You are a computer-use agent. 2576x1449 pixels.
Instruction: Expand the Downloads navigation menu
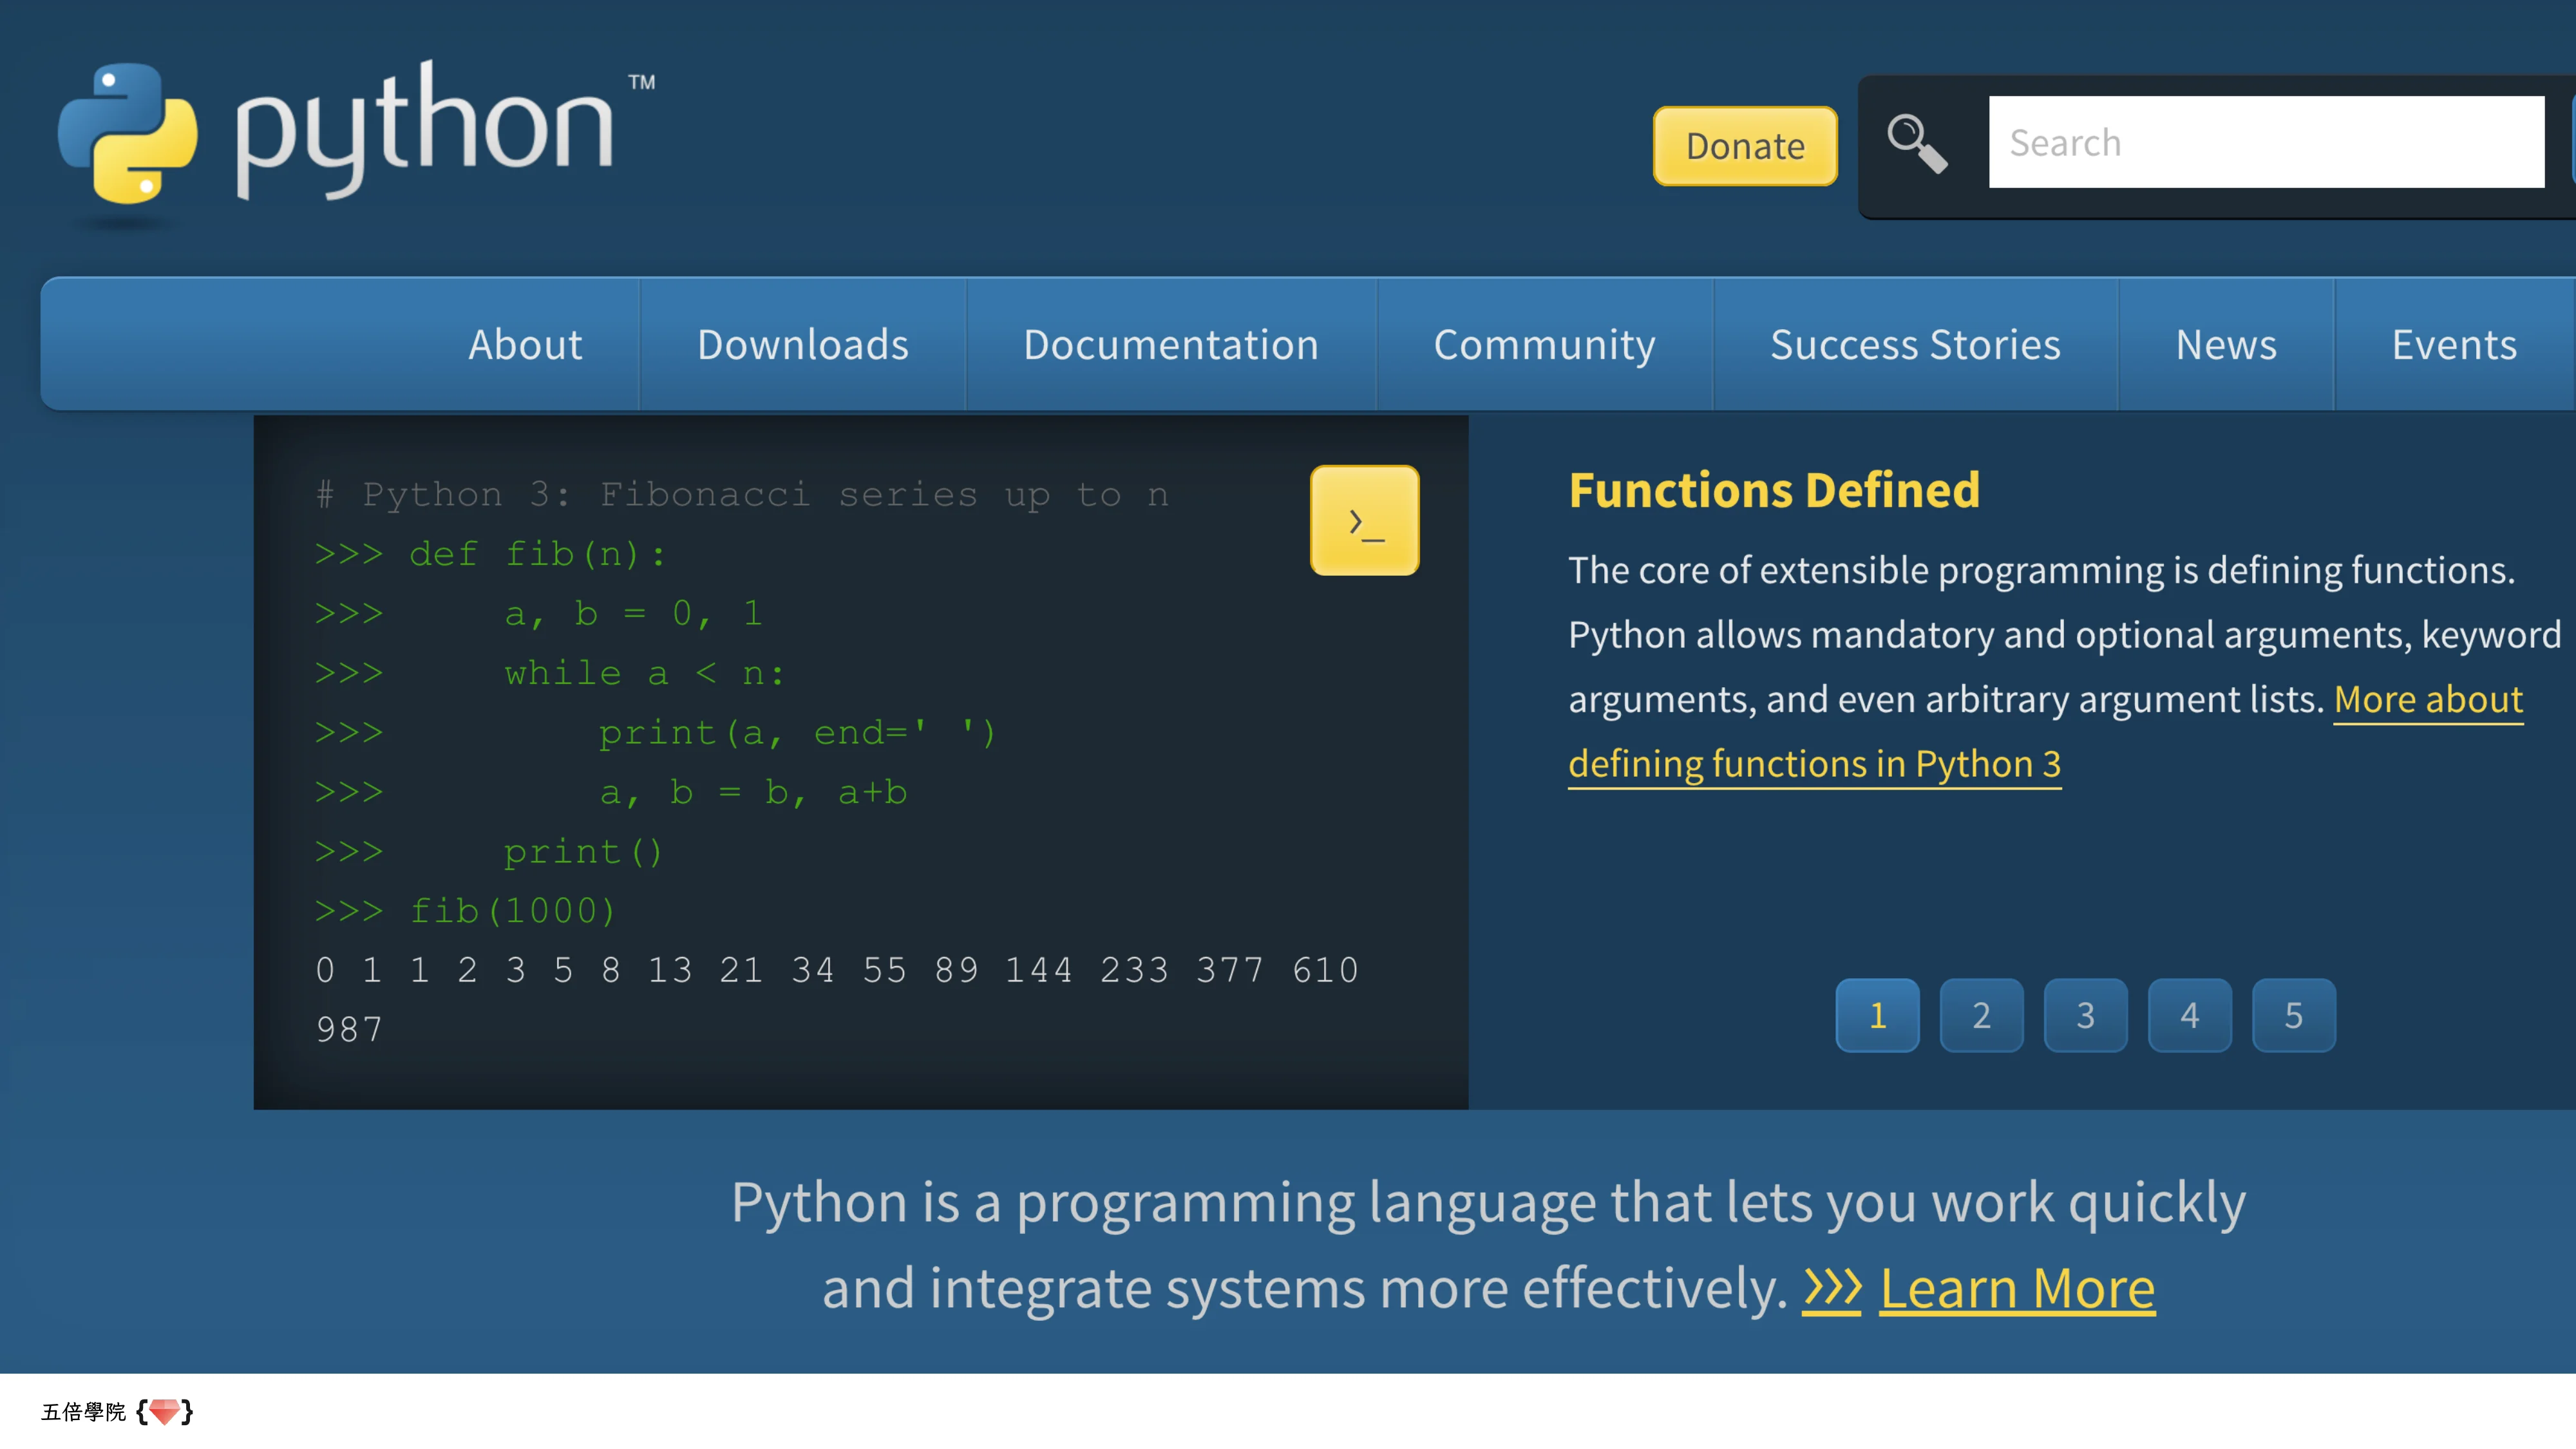pyautogui.click(x=803, y=344)
